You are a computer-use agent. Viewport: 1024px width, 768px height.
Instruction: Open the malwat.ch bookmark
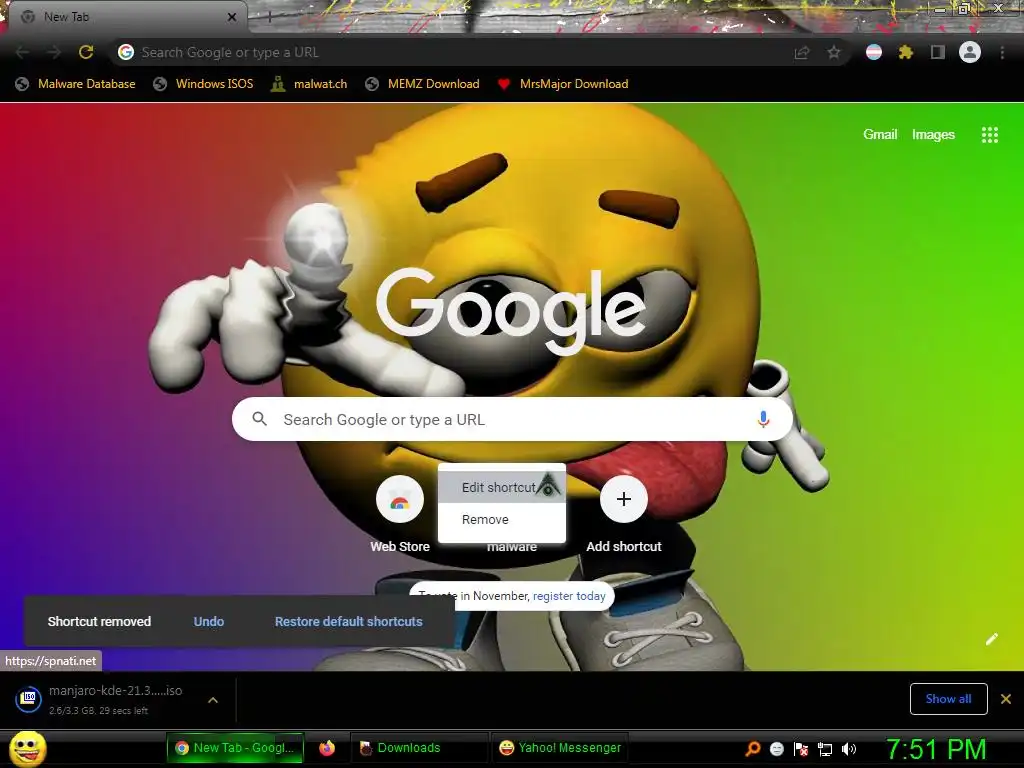pyautogui.click(x=310, y=84)
